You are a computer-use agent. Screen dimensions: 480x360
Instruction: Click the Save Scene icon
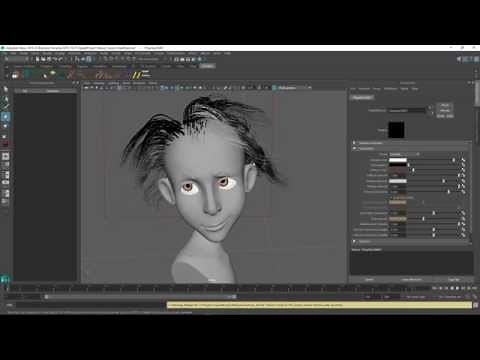coord(49,59)
